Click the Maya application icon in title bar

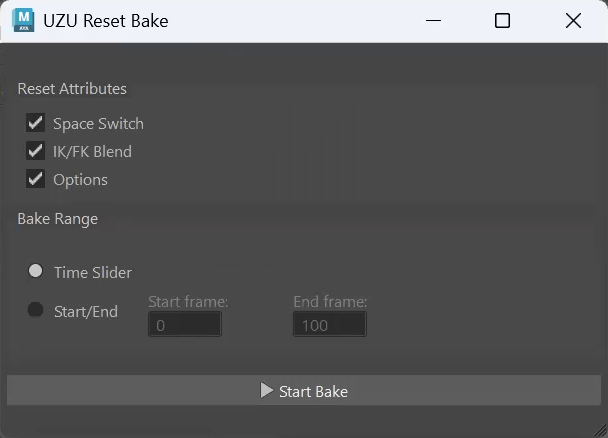(x=23, y=21)
